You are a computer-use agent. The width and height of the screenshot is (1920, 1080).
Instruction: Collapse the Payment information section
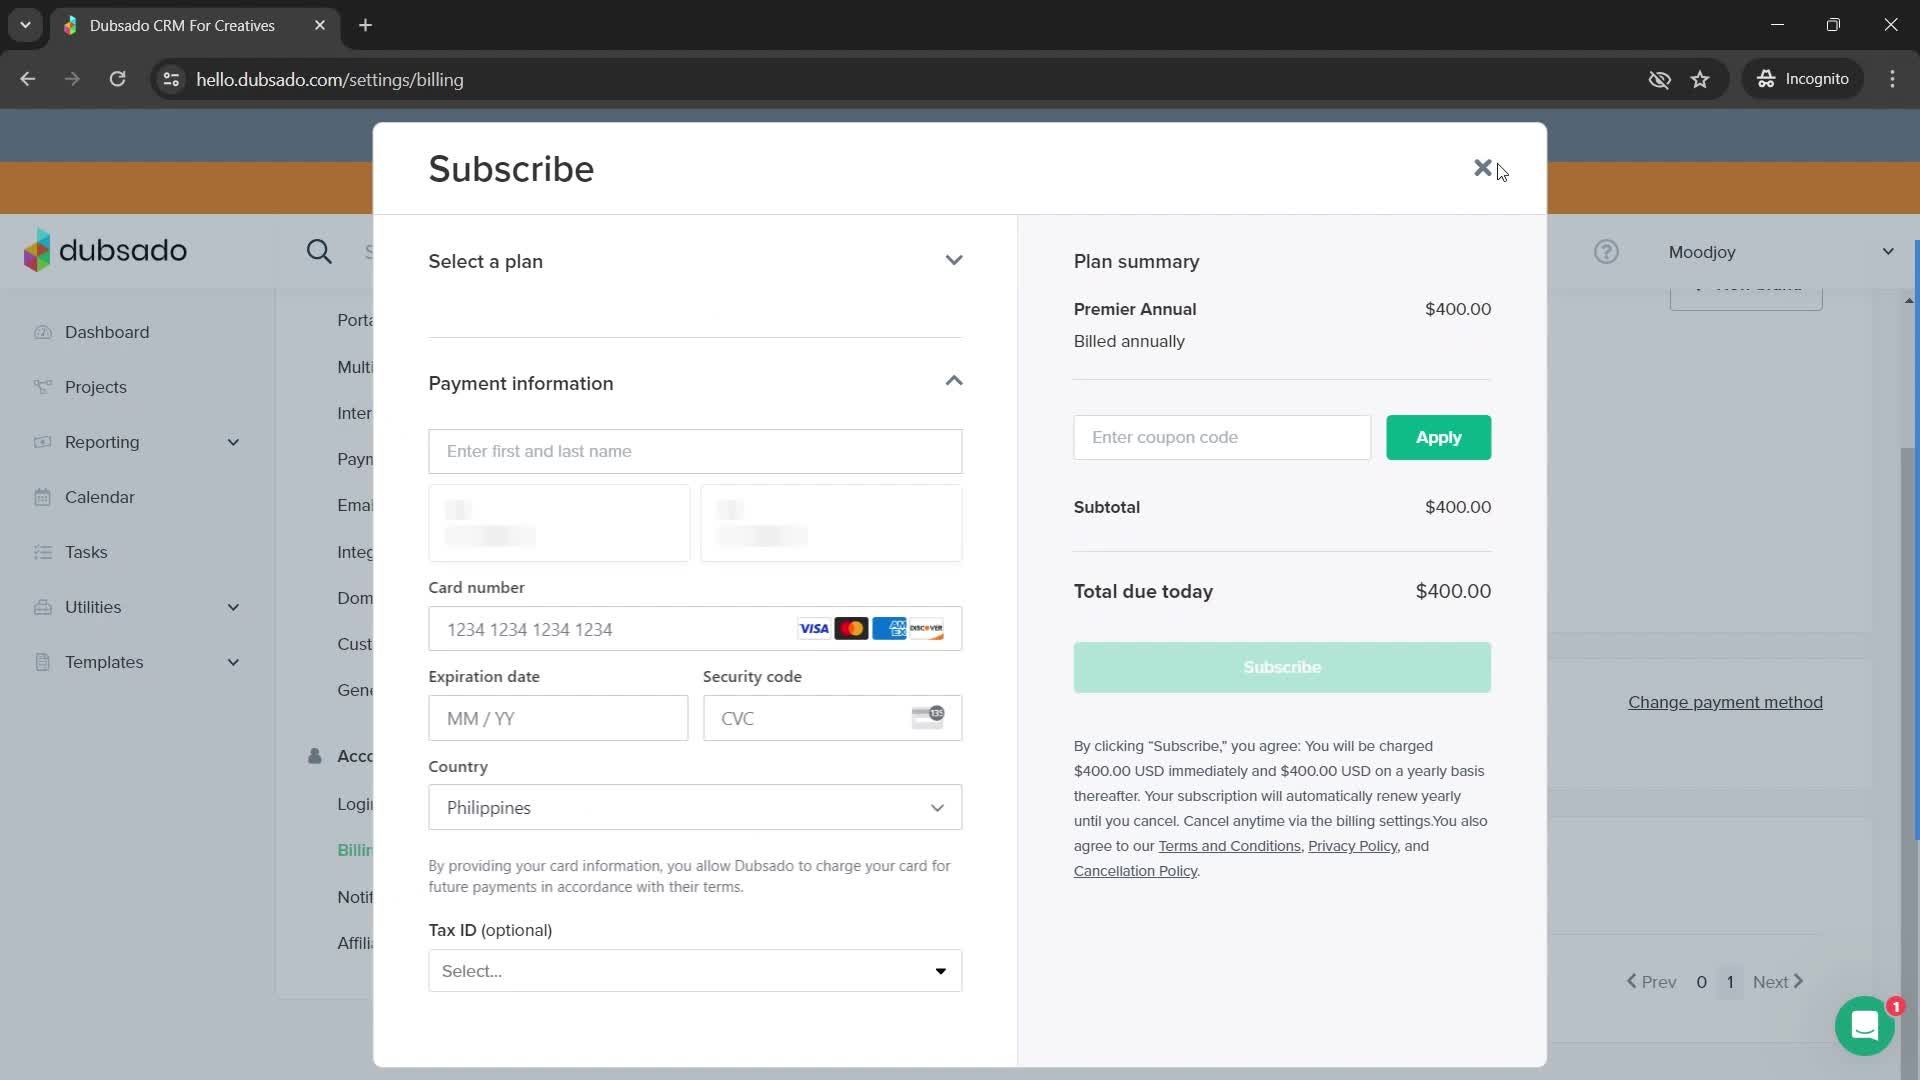tap(695, 383)
